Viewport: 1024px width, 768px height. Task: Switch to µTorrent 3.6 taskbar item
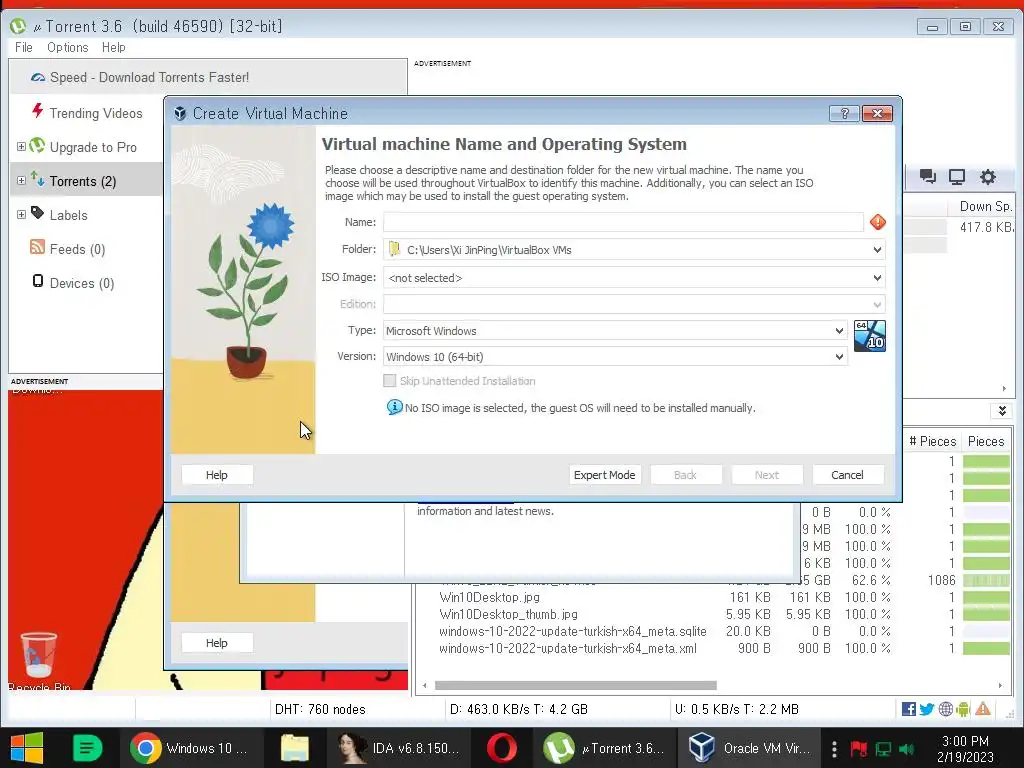point(604,748)
